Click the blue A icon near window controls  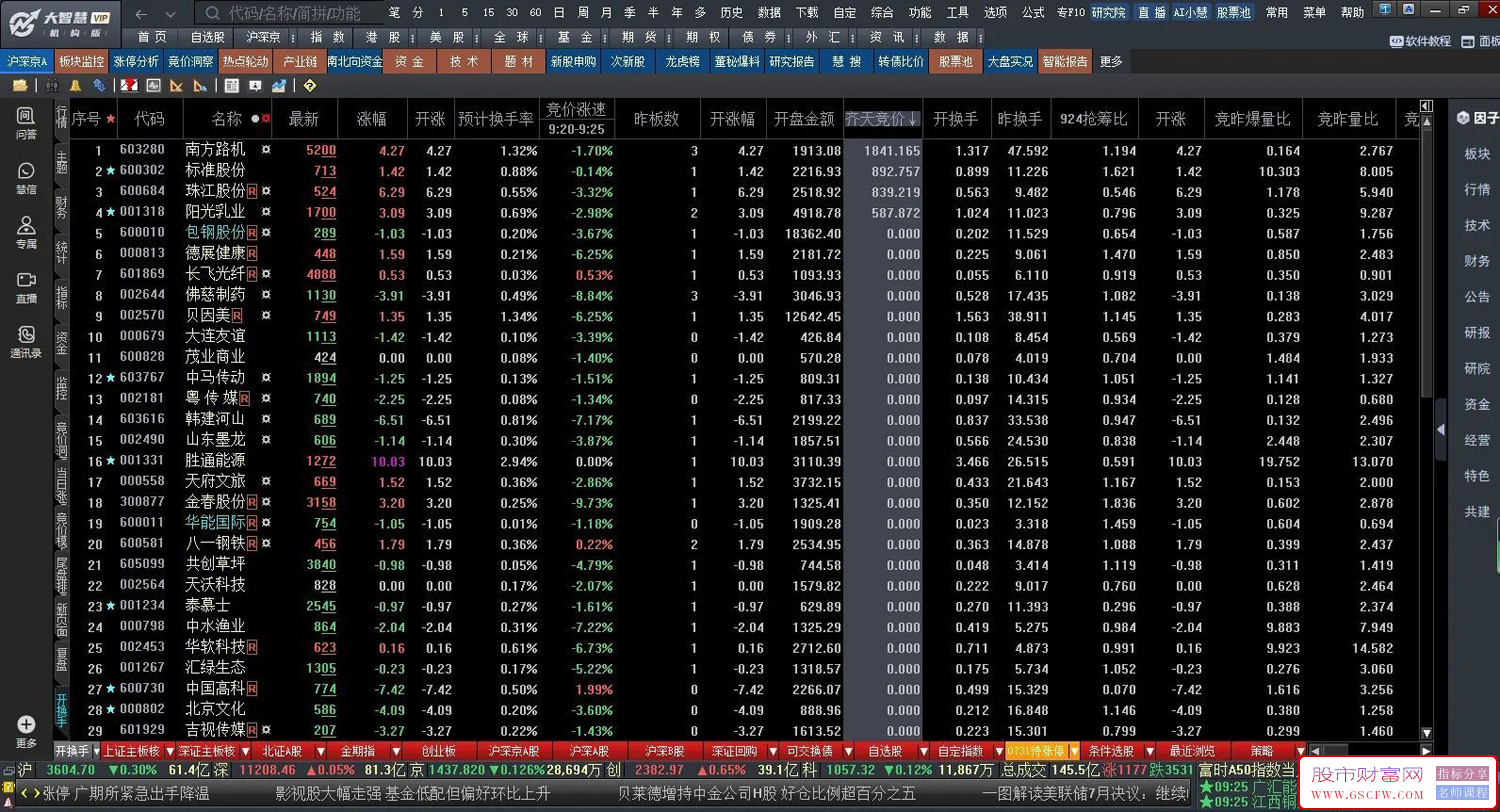point(1409,10)
